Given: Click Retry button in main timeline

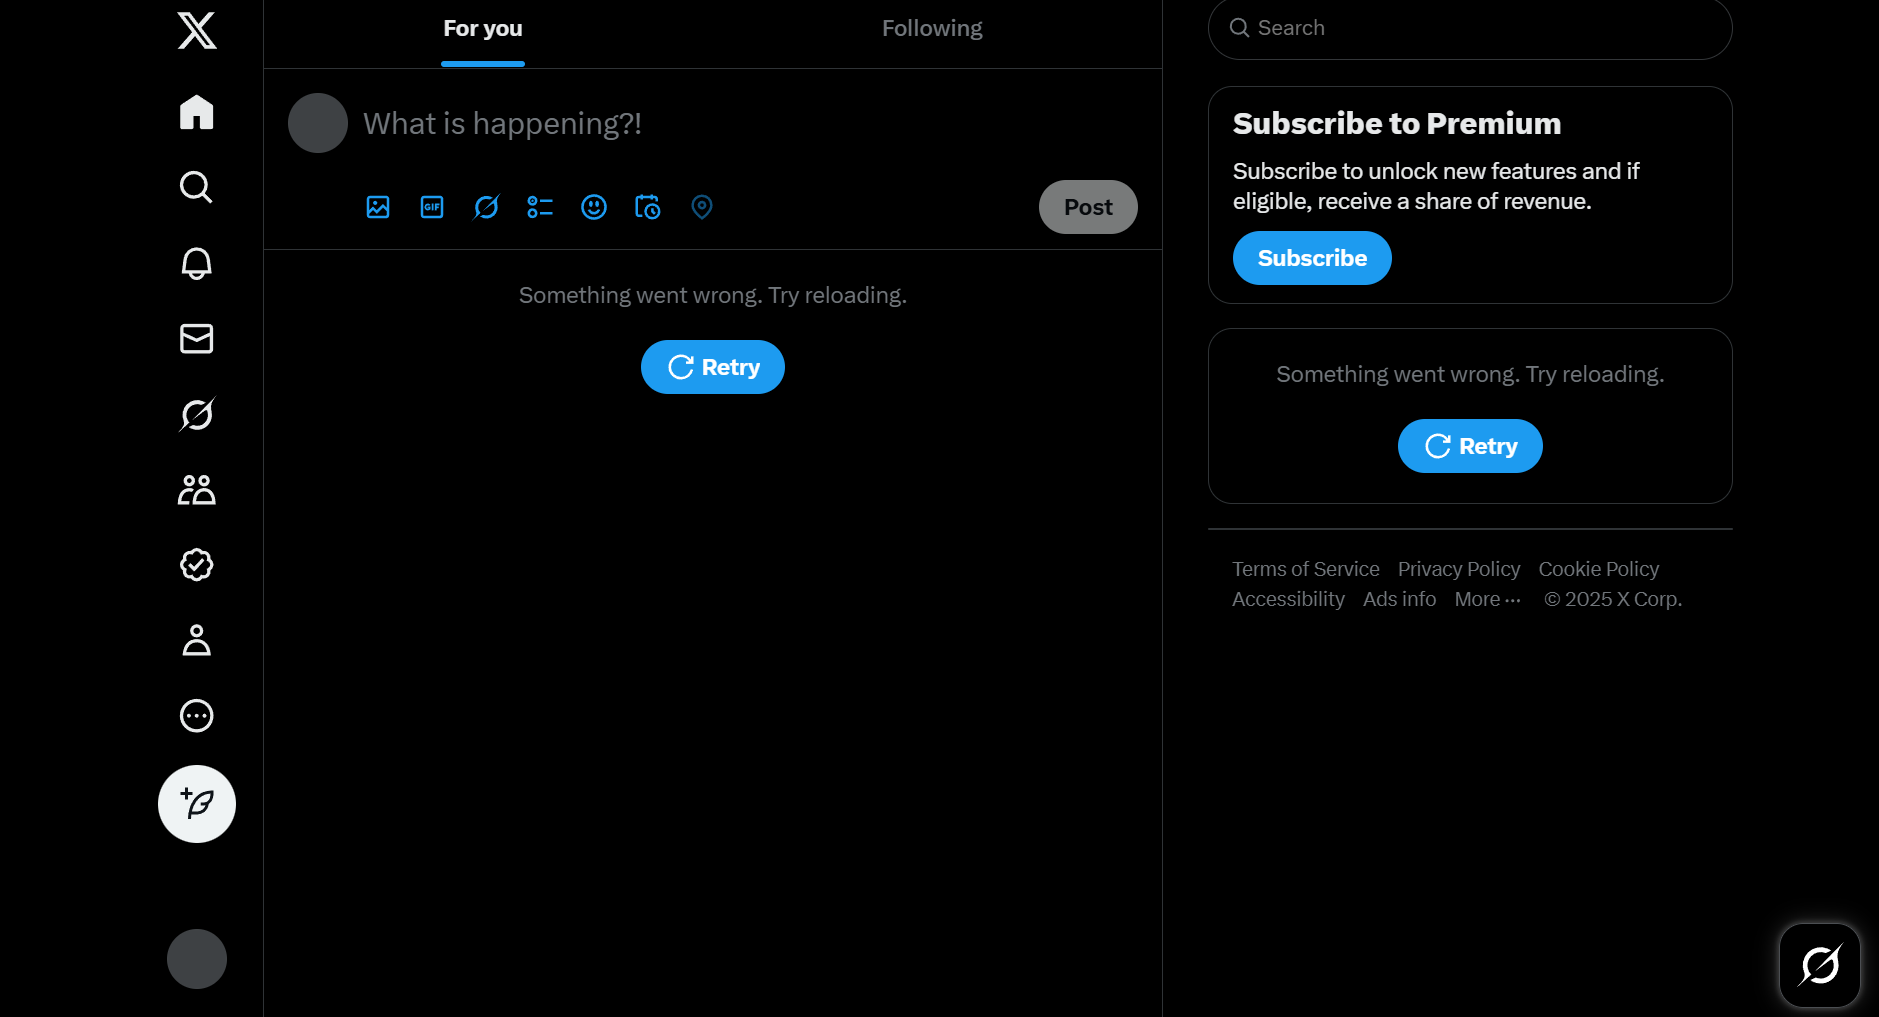Looking at the screenshot, I should click(713, 367).
